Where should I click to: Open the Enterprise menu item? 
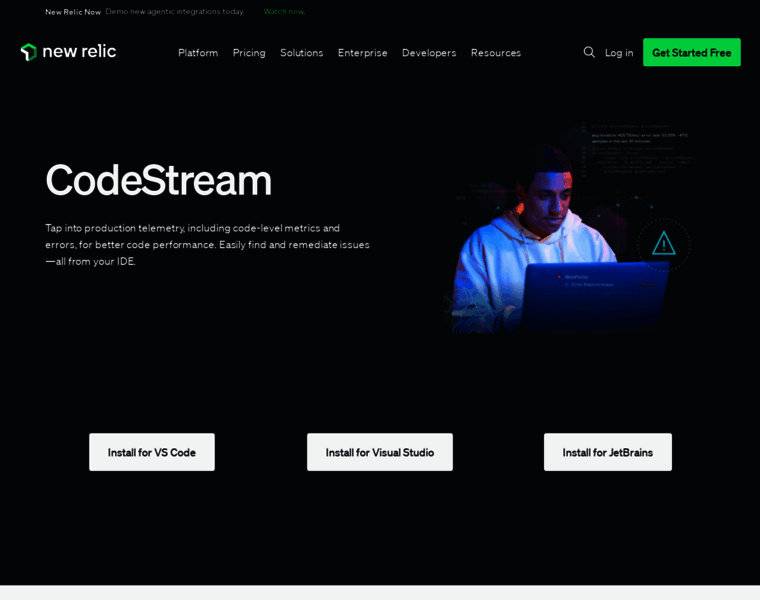point(363,53)
